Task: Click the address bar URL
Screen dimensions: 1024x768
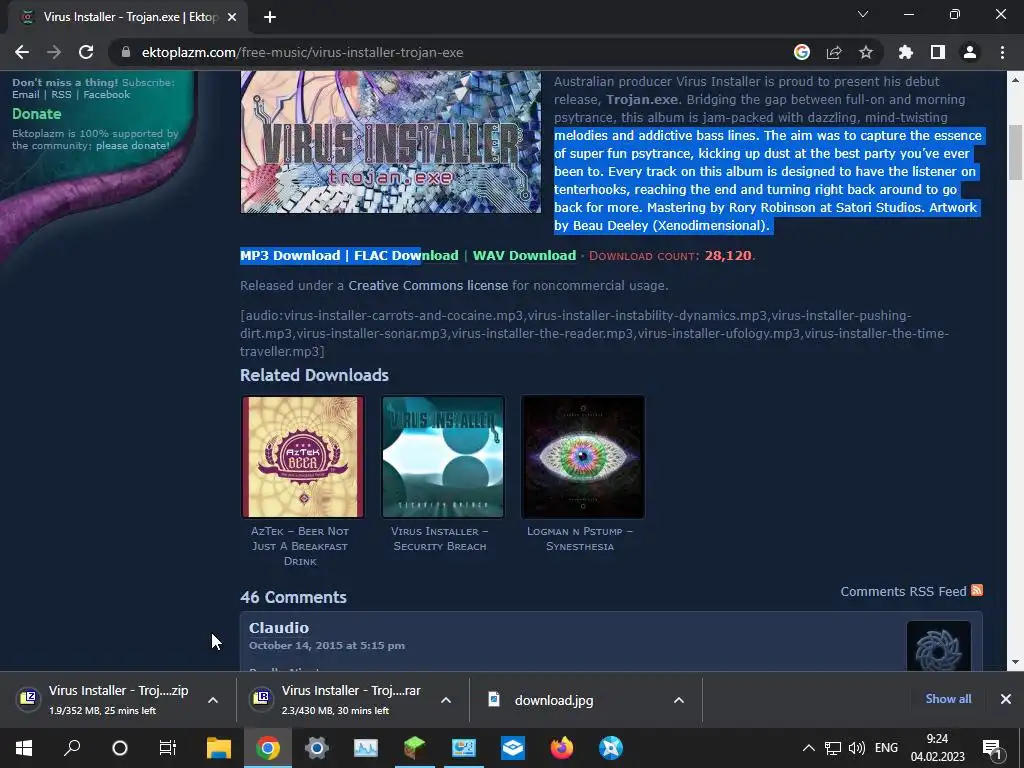Action: click(302, 52)
